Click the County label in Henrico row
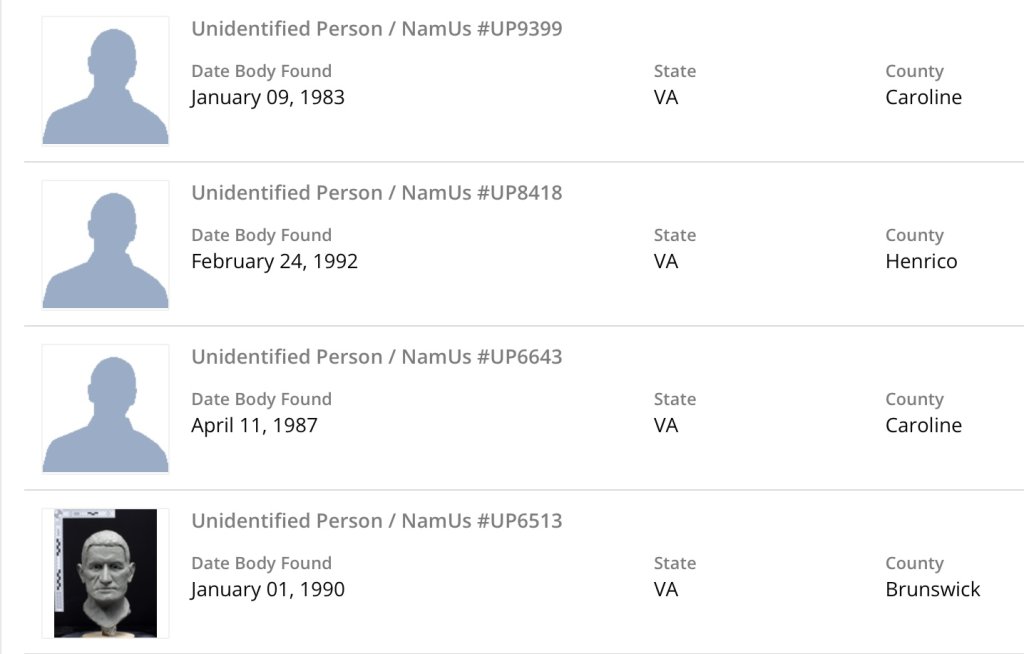Image resolution: width=1024 pixels, height=654 pixels. 914,235
